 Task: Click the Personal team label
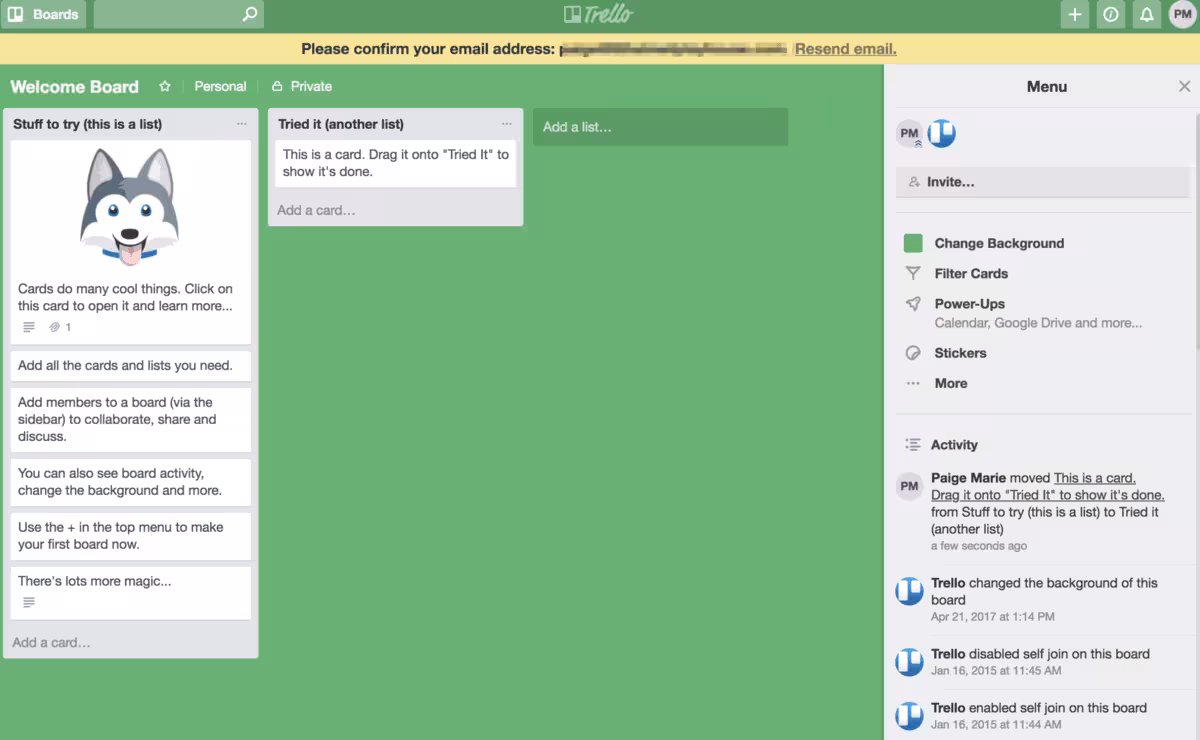point(220,86)
